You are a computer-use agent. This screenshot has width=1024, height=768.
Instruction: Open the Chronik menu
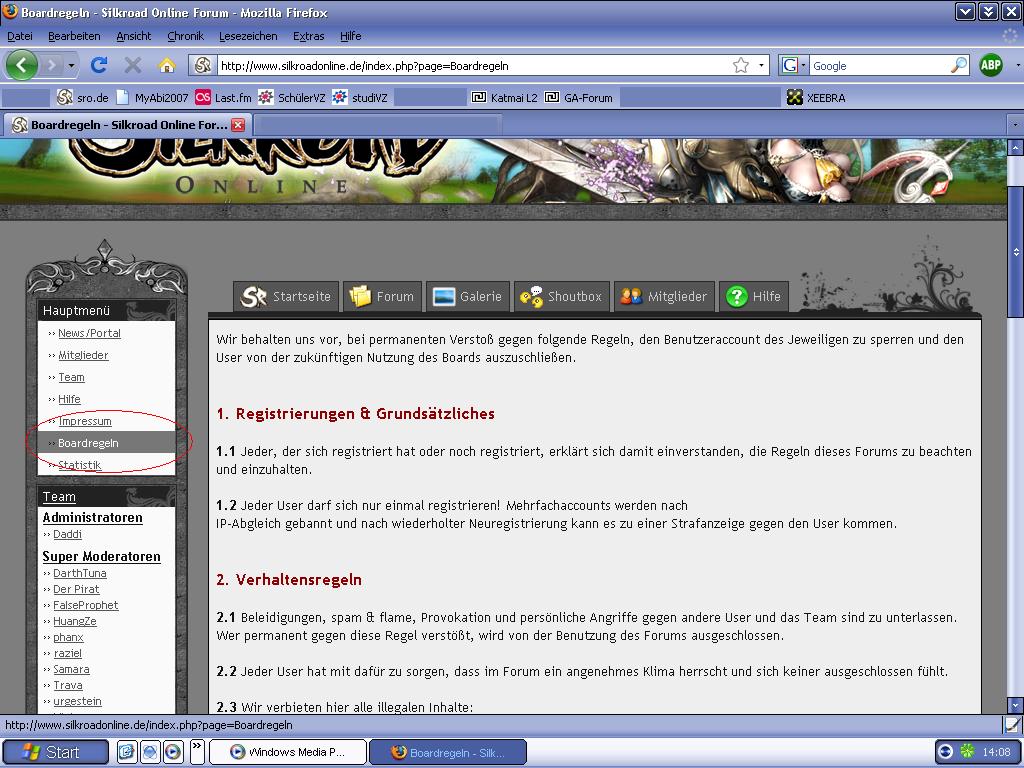(x=185, y=36)
